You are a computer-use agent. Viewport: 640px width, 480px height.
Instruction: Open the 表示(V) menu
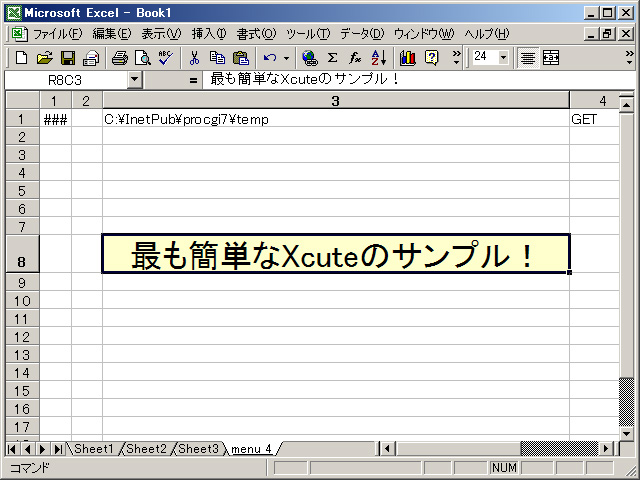(x=161, y=34)
